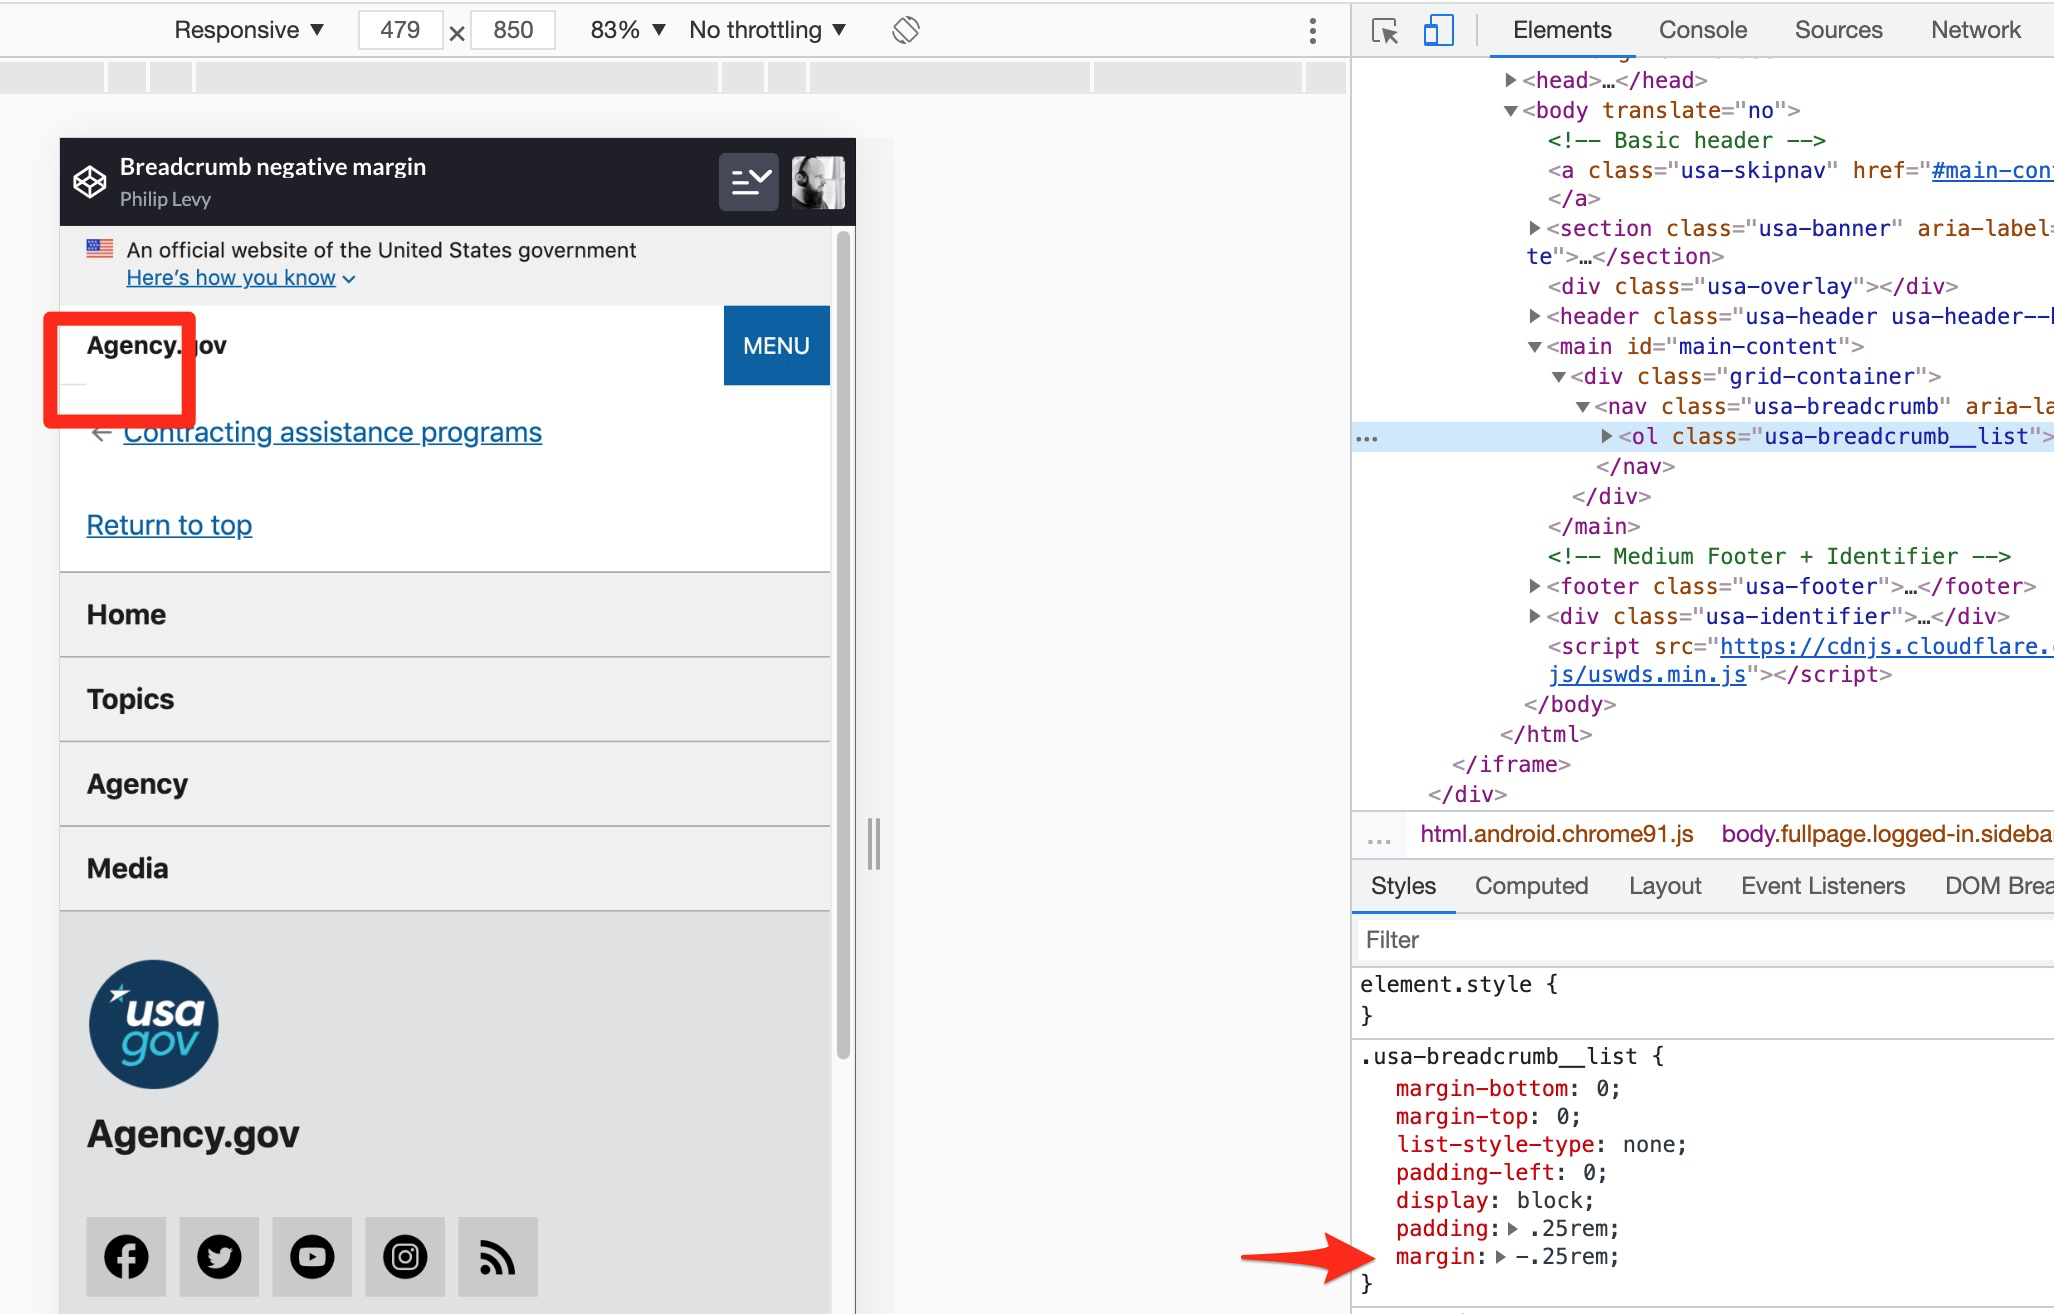Click the USA.gov logo
2054x1314 pixels.
[x=153, y=1023]
